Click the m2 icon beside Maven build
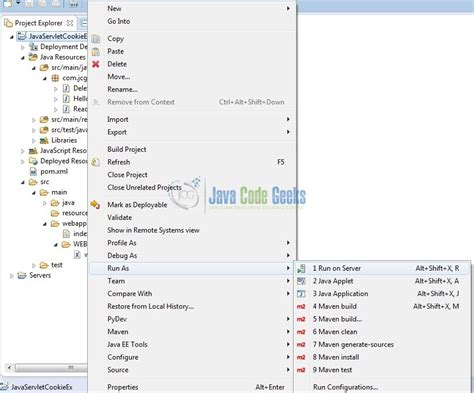 [x=301, y=306]
